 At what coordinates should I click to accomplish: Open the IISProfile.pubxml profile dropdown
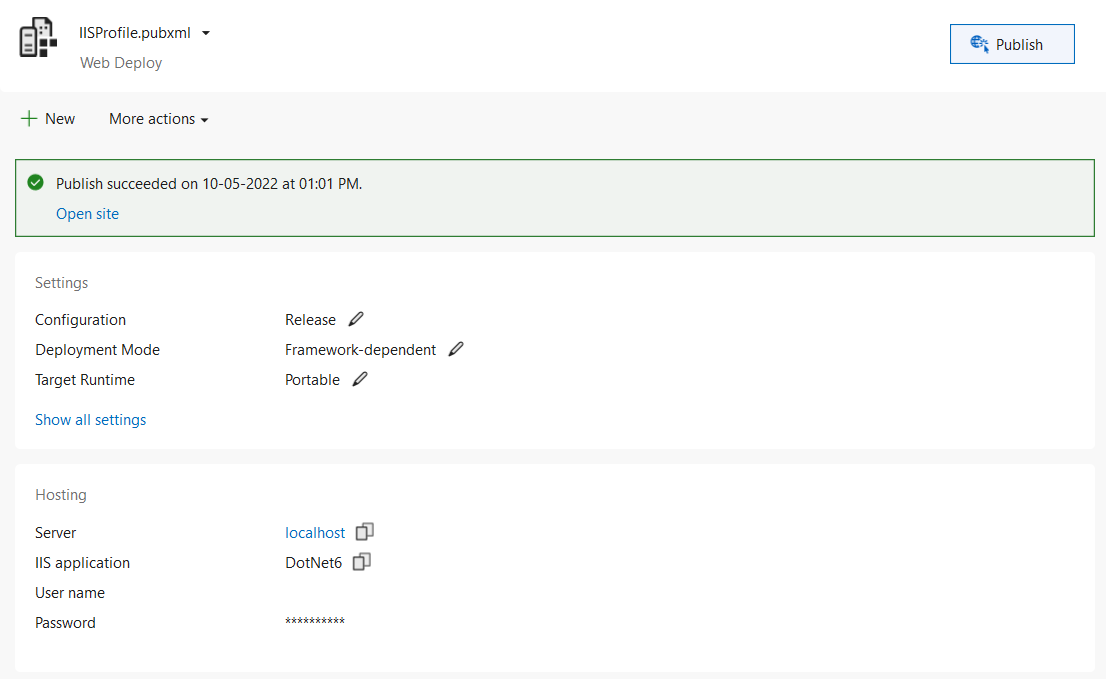[x=206, y=33]
